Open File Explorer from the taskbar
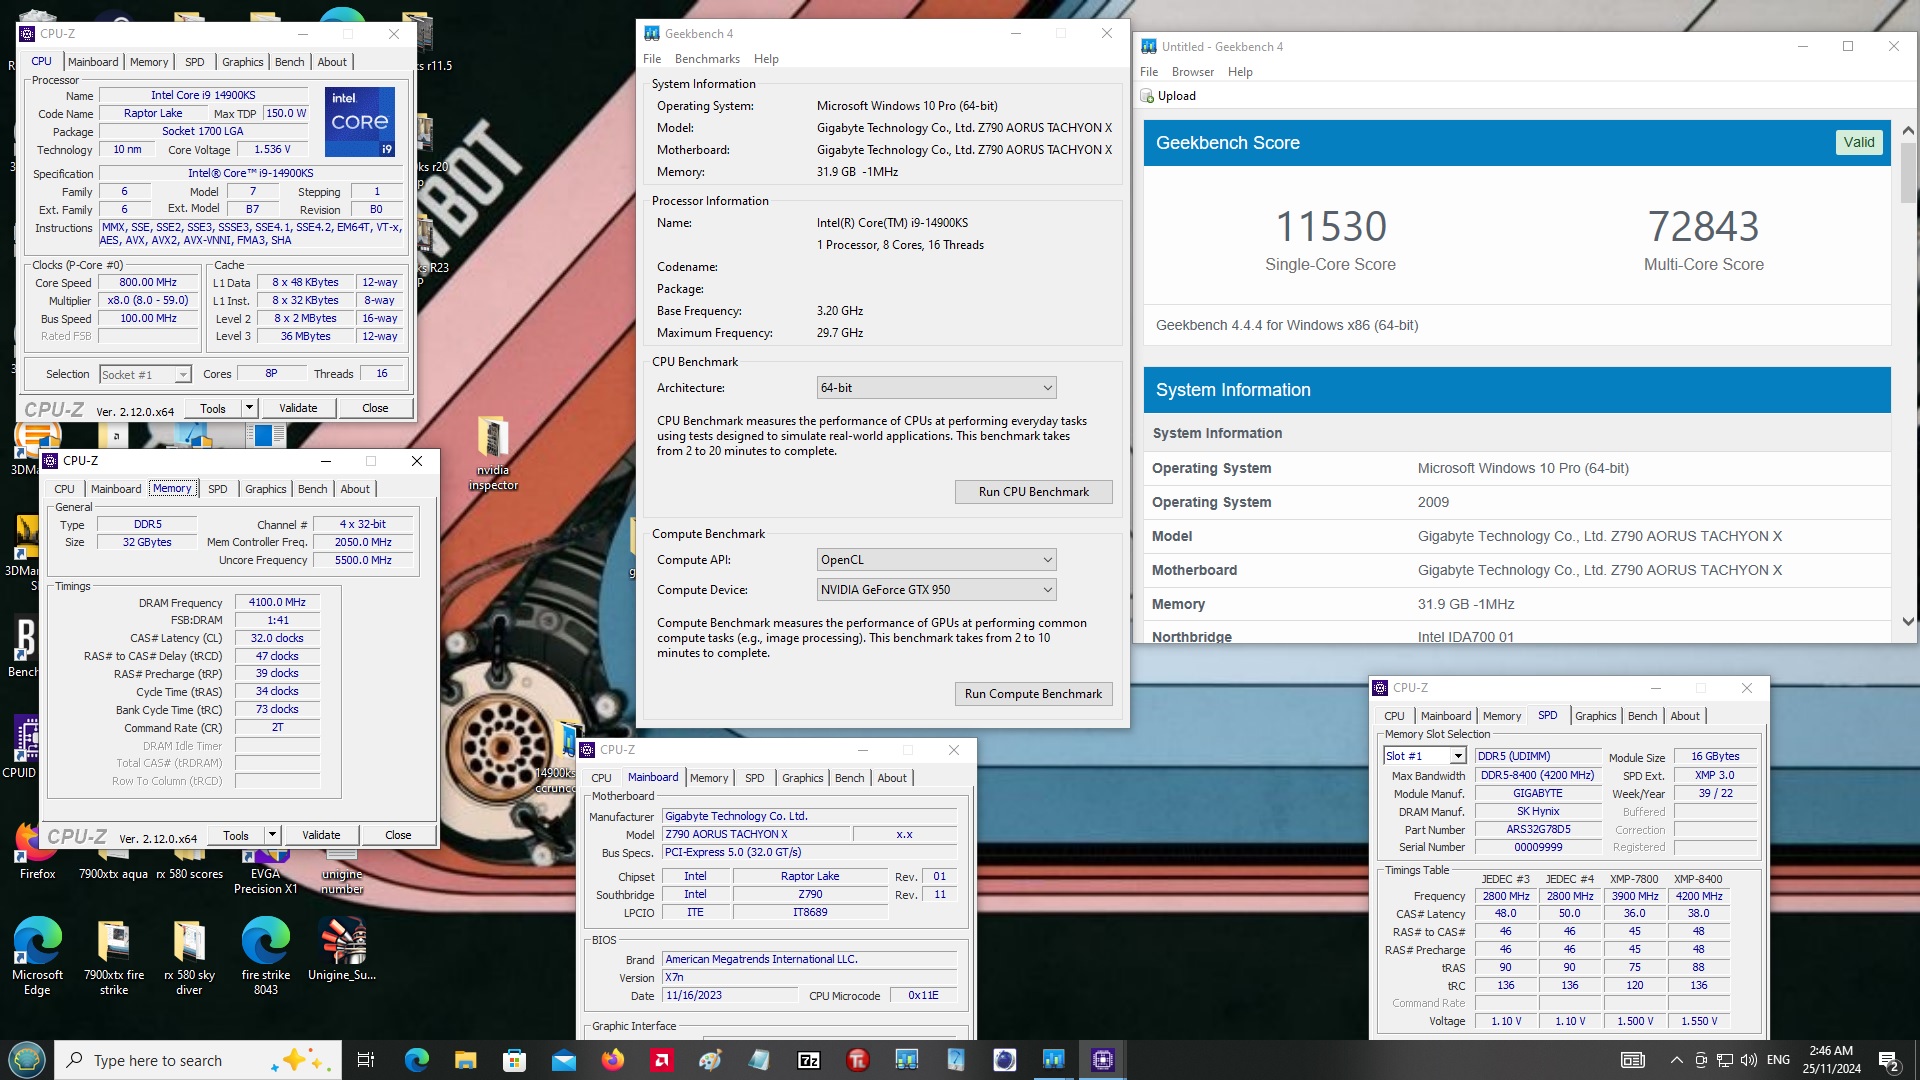Screen dimensions: 1920x1080 (465, 1060)
